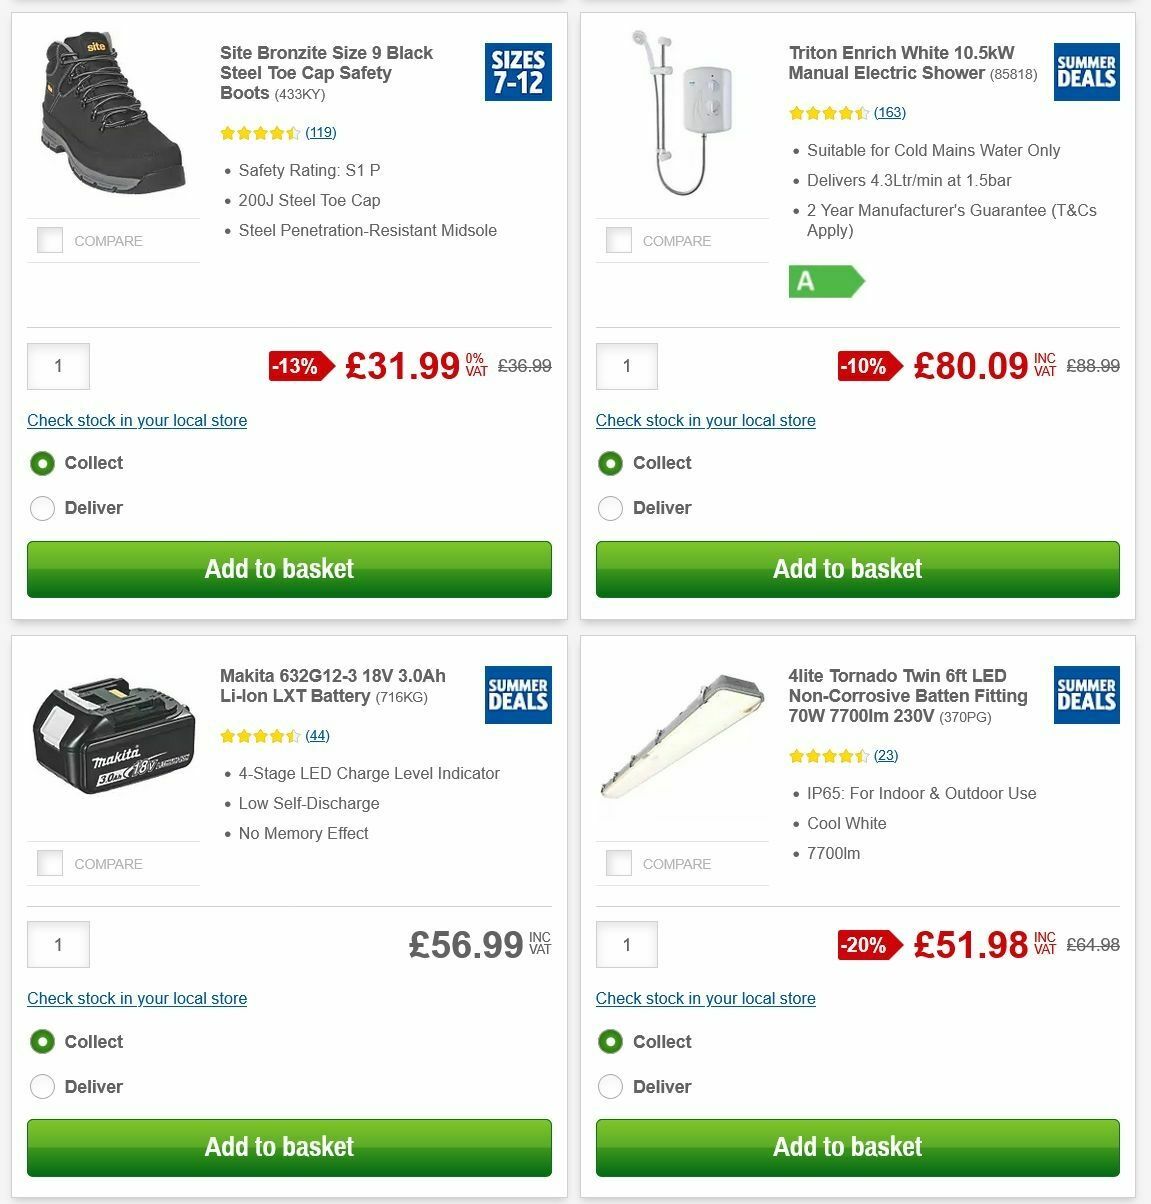Check the COMPARE box for Site Bronzite boots
This screenshot has width=1151, height=1204.
coord(49,240)
